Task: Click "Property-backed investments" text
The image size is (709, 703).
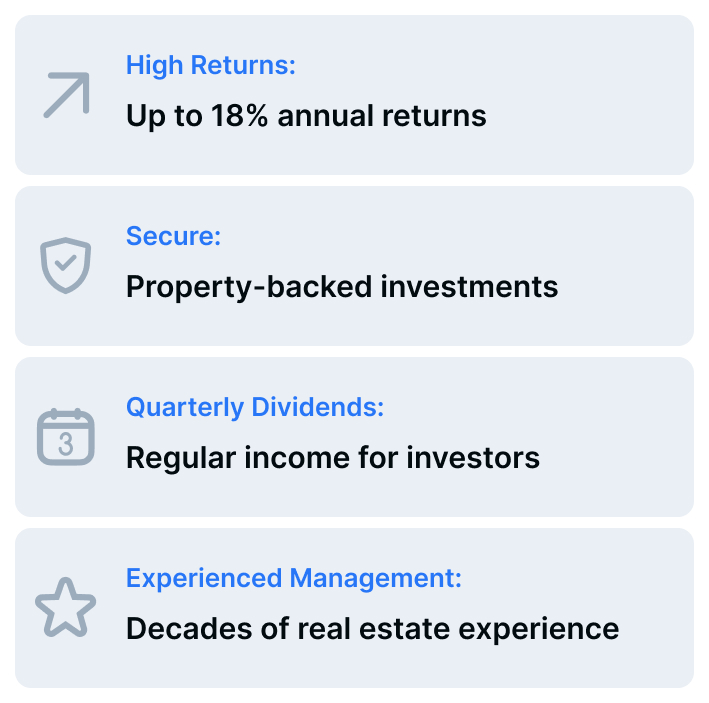Action: point(342,287)
